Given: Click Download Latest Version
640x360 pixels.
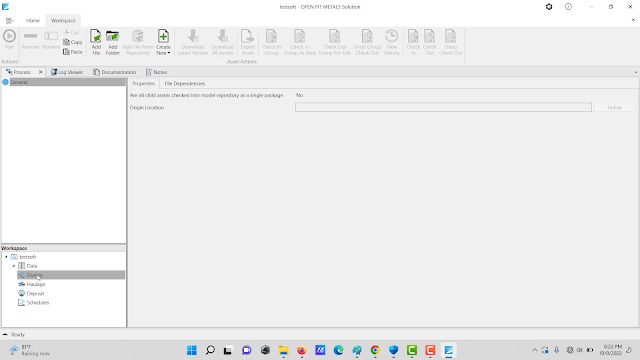Looking at the screenshot, I should 193,42.
